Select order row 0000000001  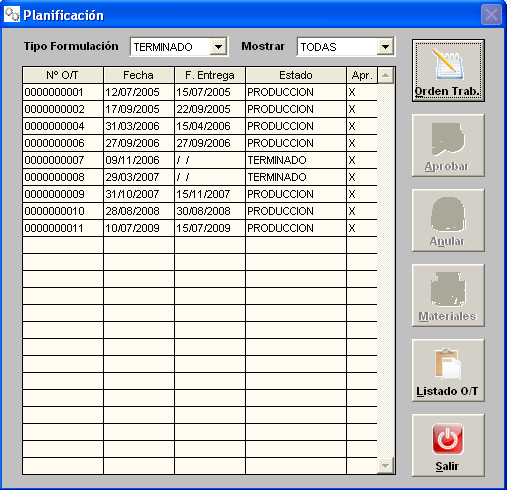click(200, 92)
